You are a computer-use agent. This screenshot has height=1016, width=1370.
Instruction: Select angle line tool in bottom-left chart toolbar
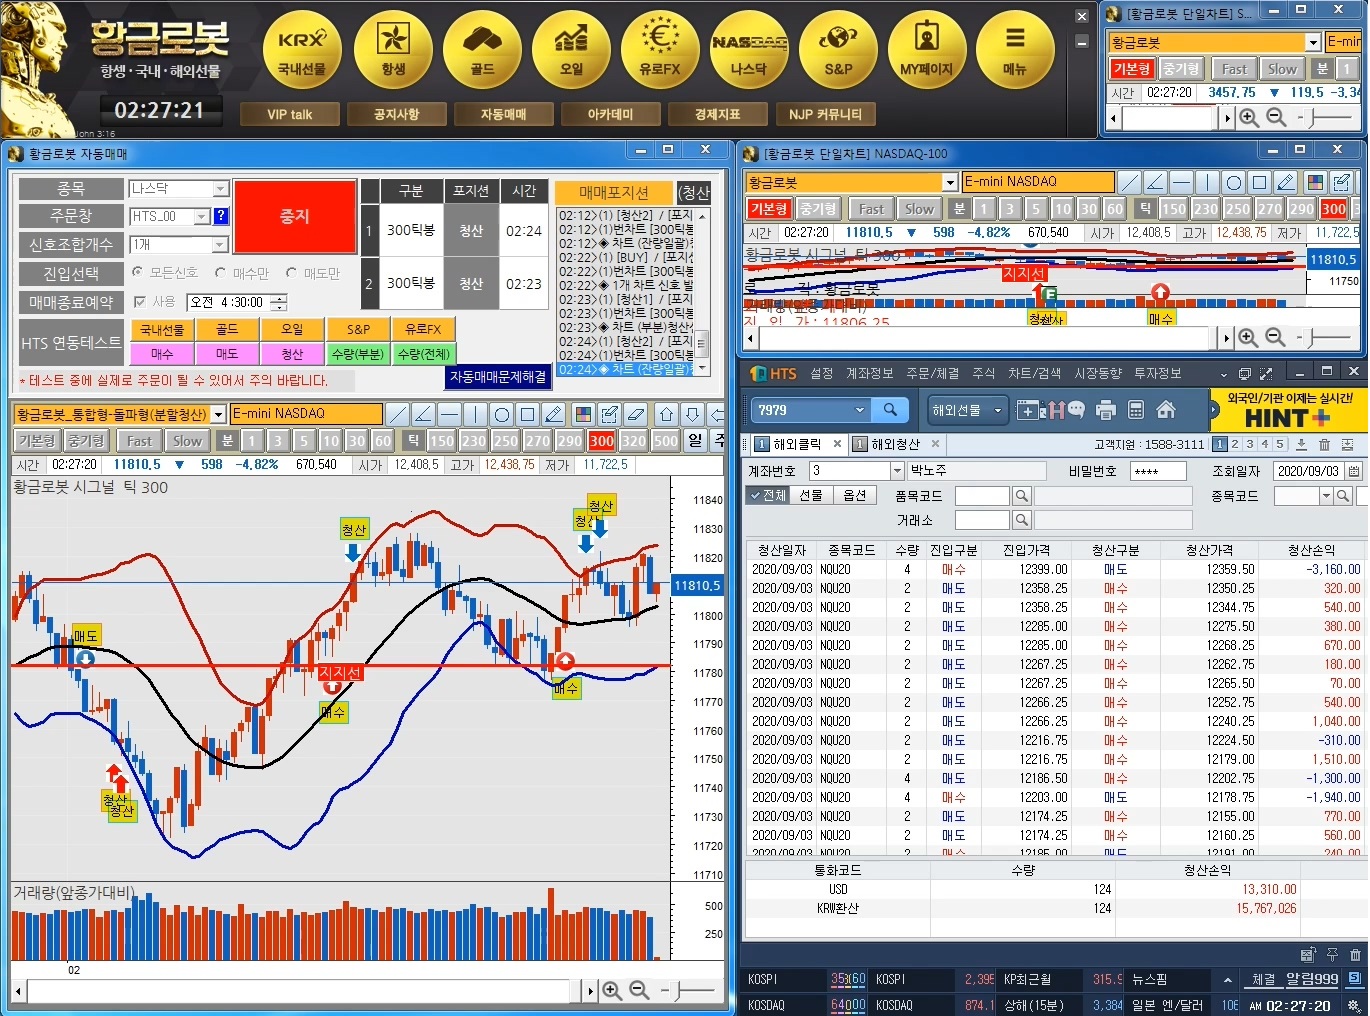424,414
